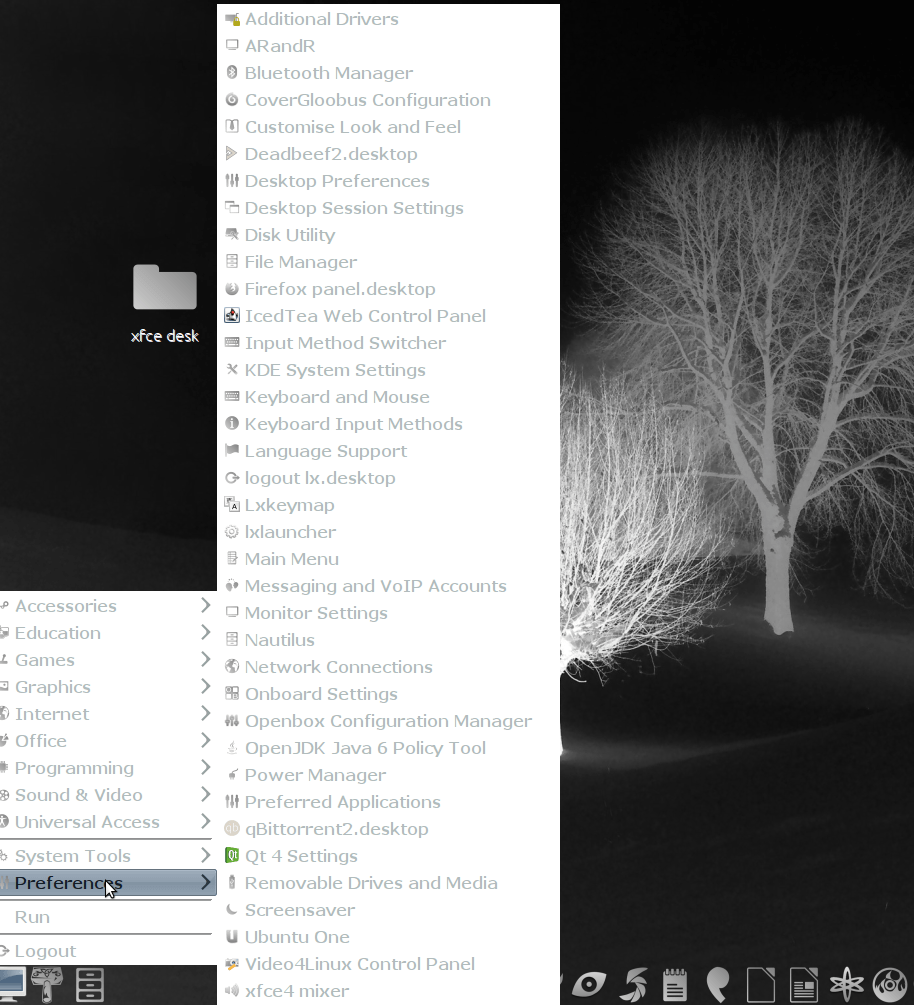Expand the Programming submenu arrow

205,767
